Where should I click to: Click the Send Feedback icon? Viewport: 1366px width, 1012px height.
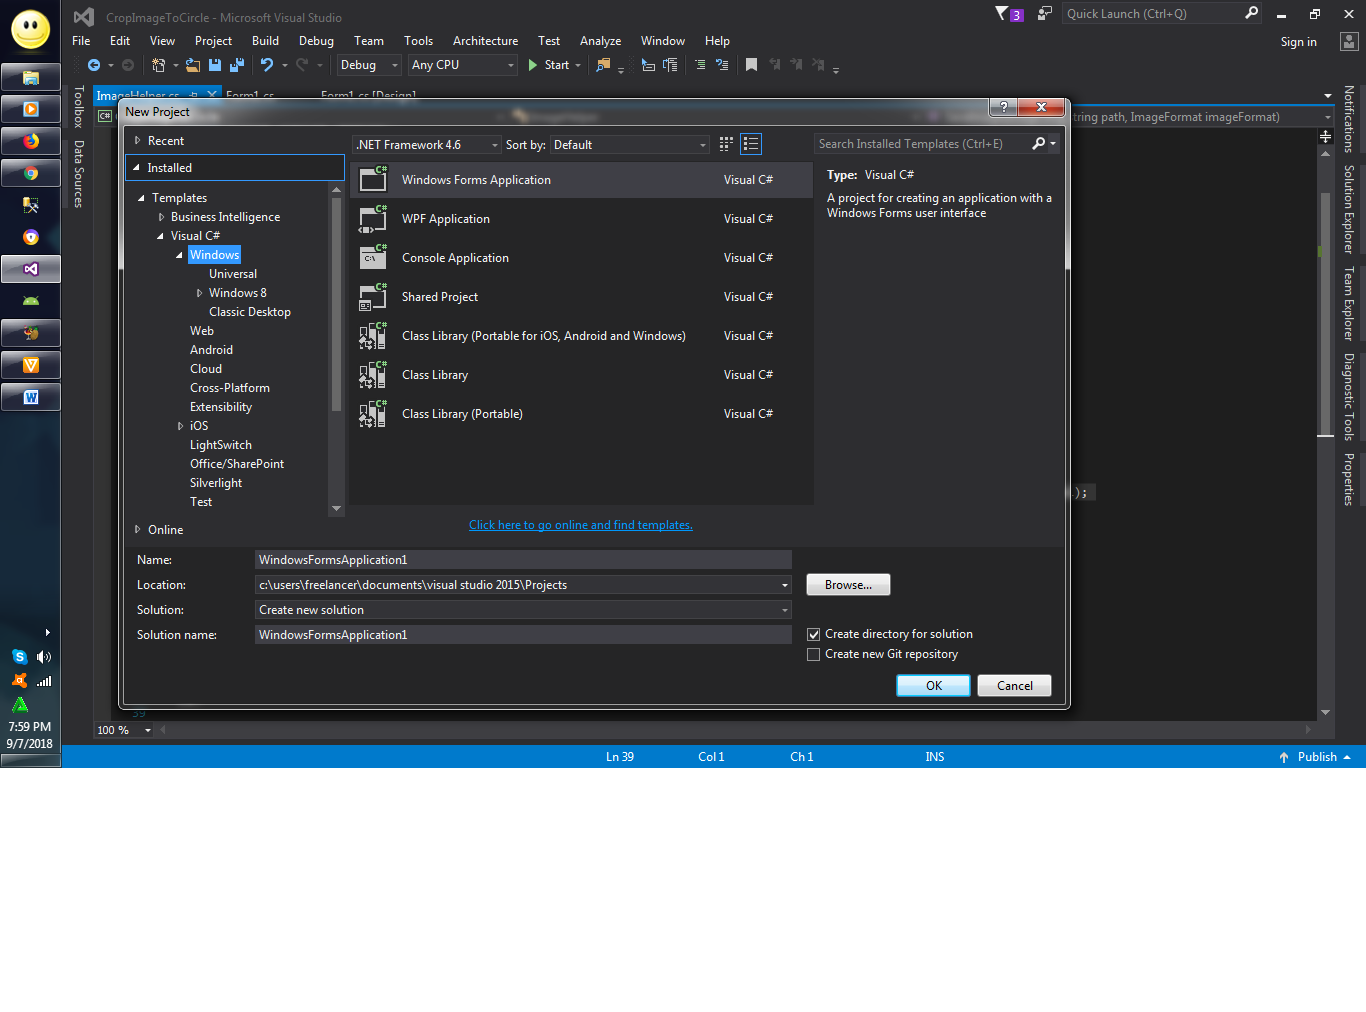[1045, 13]
